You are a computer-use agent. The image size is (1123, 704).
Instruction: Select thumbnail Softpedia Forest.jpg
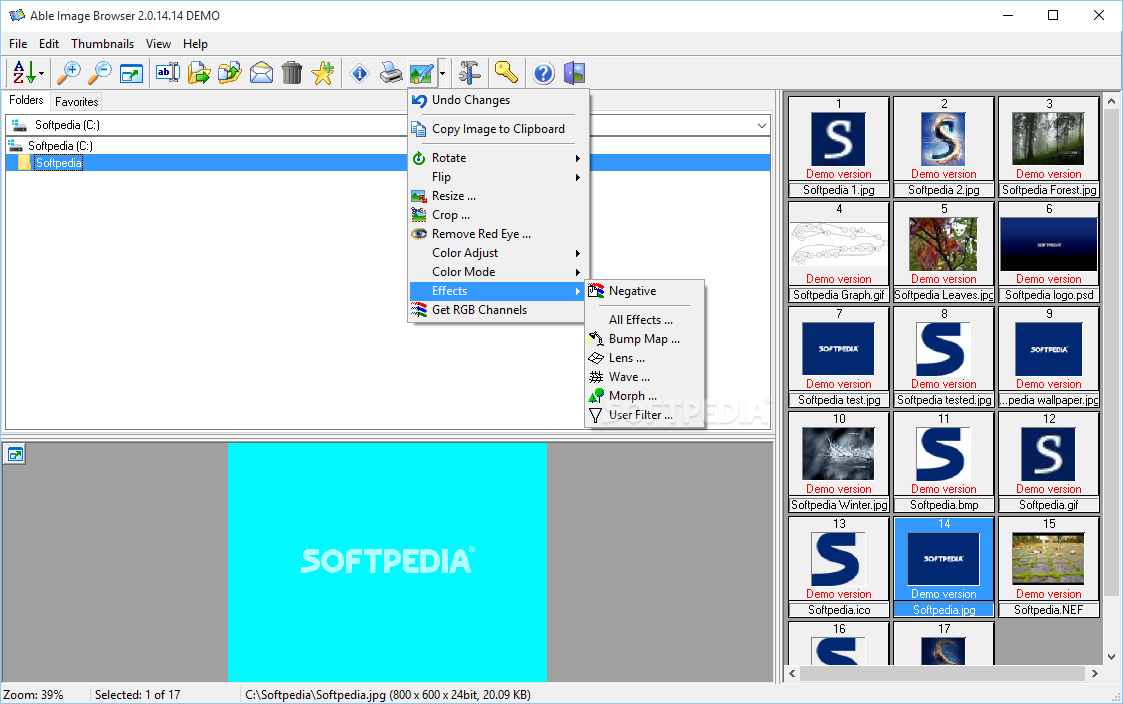point(1049,147)
